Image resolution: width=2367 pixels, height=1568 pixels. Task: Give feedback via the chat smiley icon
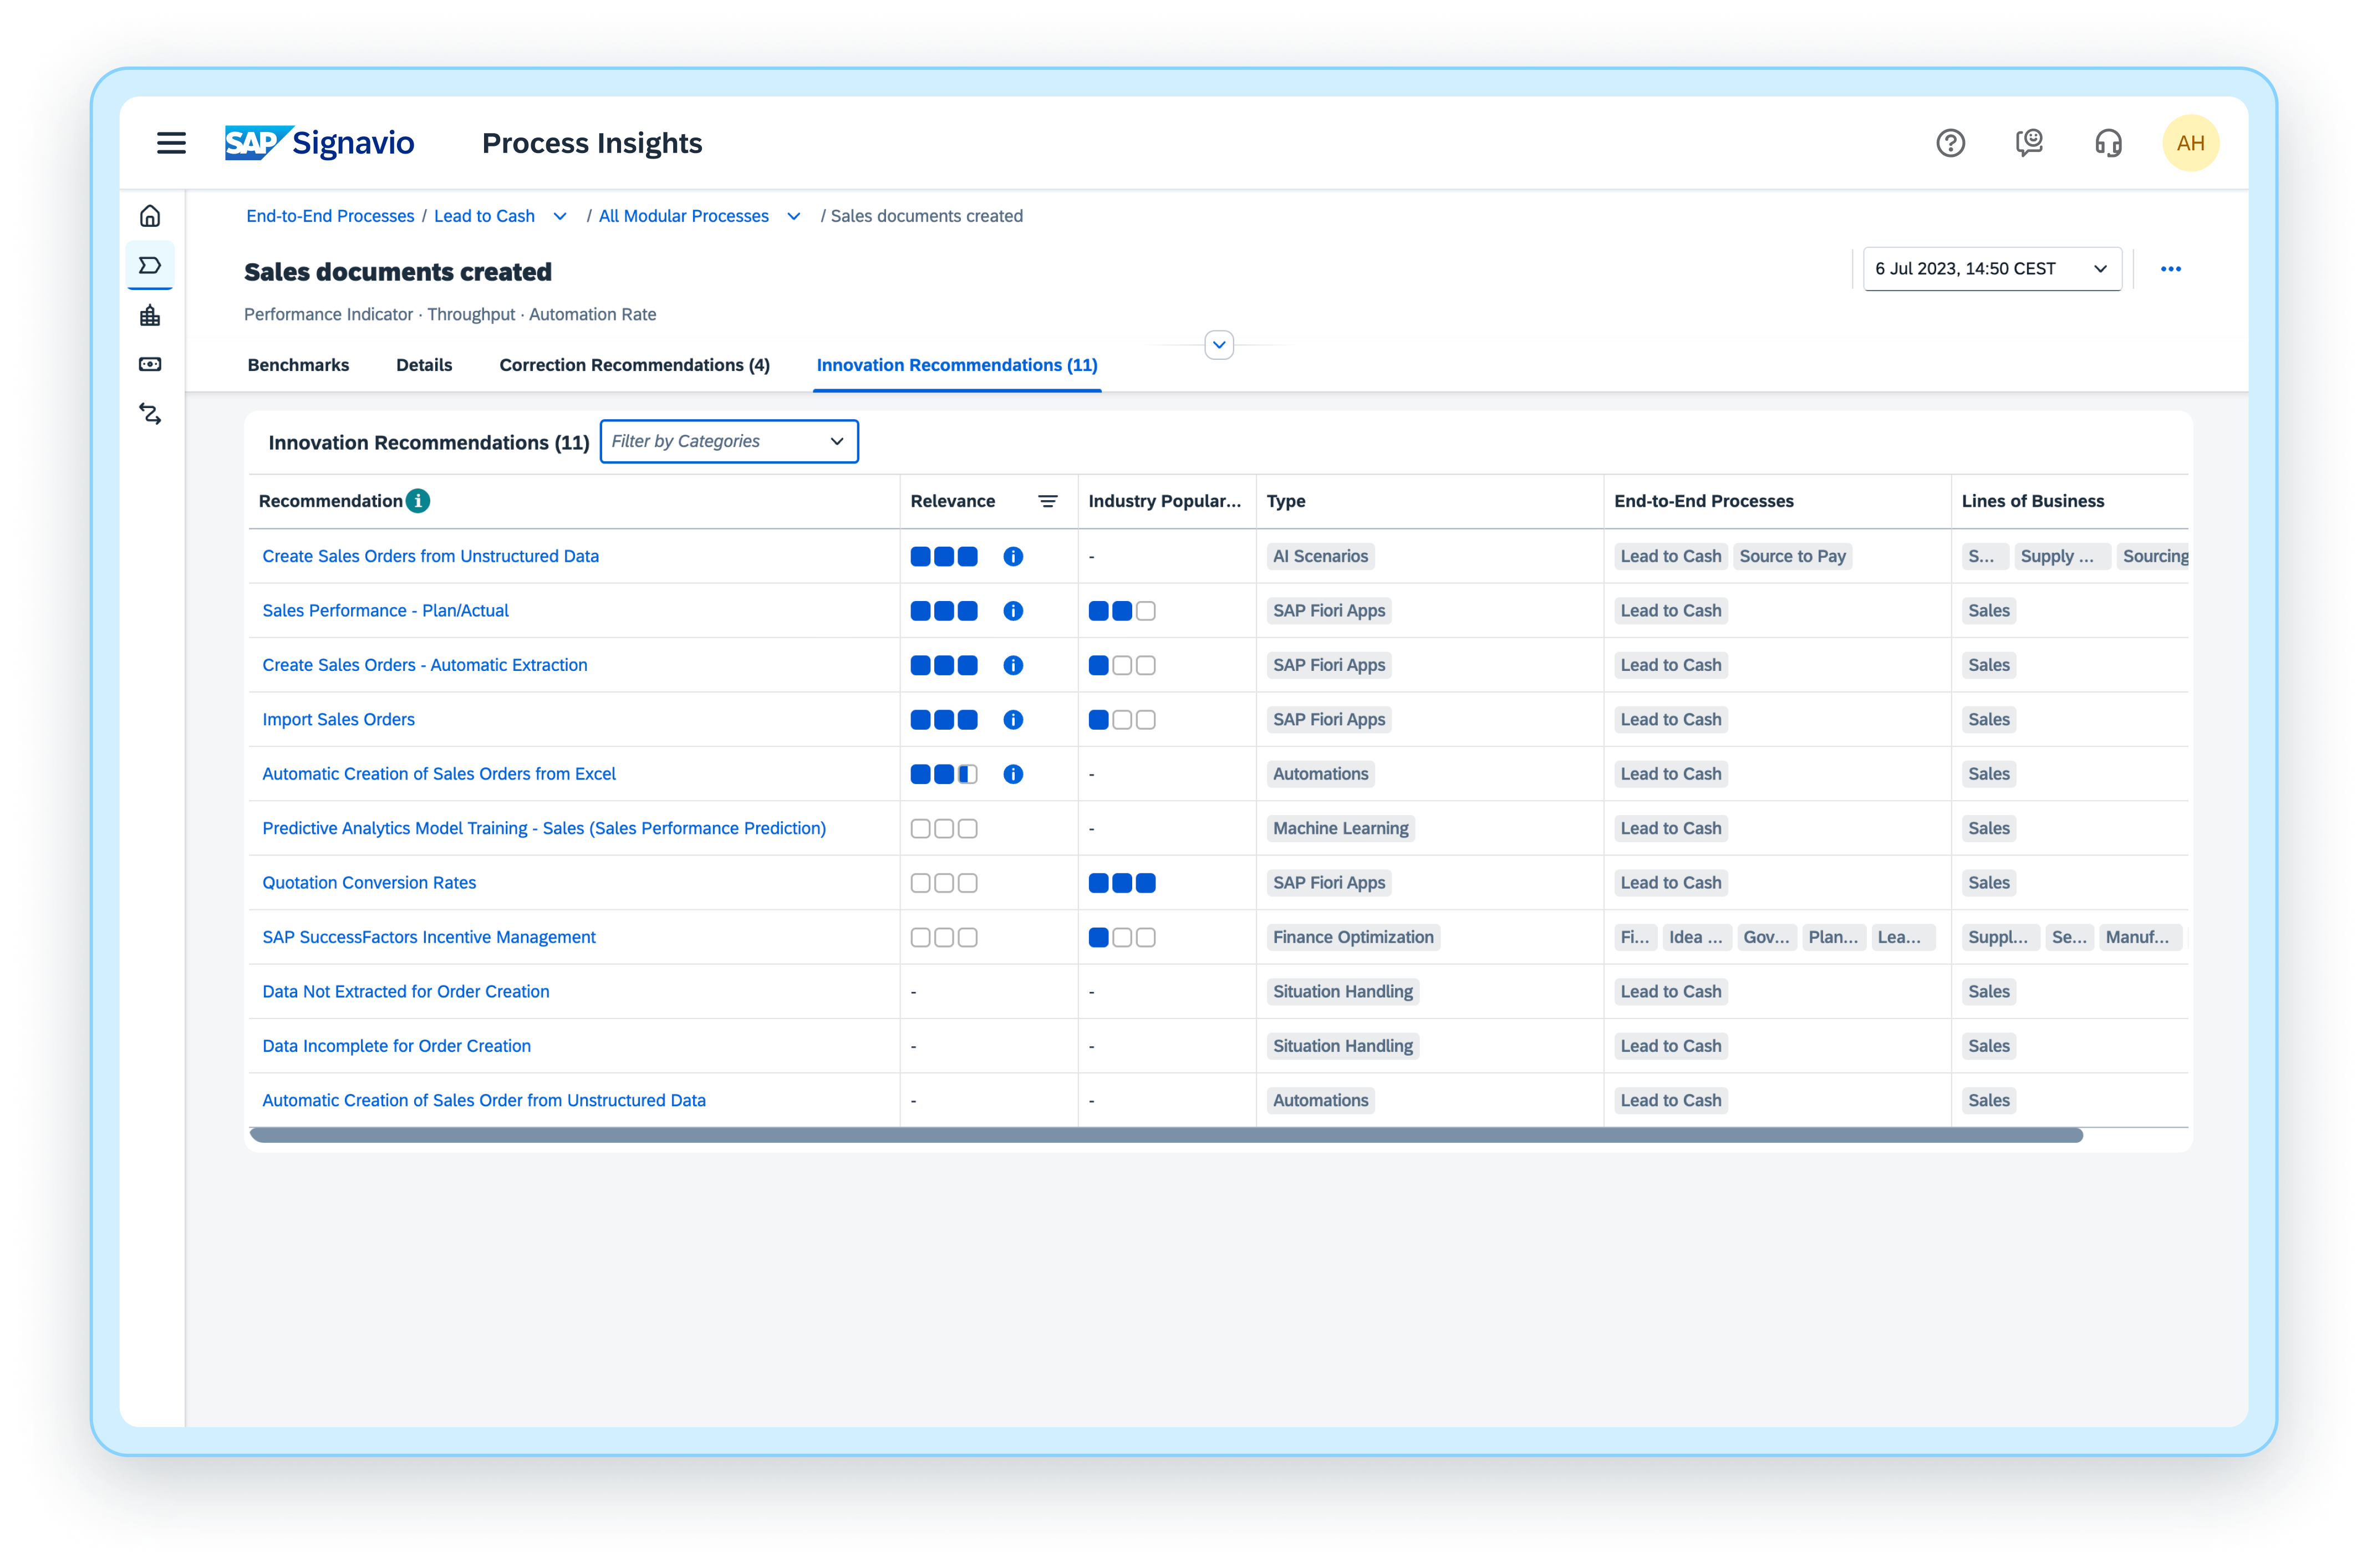pyautogui.click(x=2030, y=143)
